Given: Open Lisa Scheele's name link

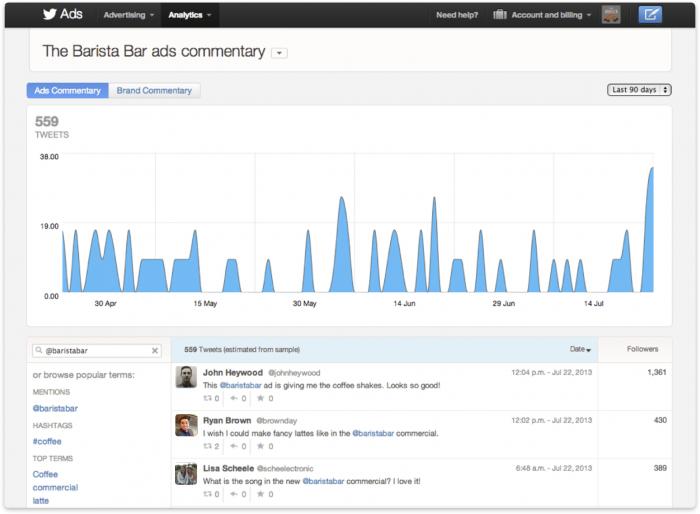Looking at the screenshot, I should point(228,468).
